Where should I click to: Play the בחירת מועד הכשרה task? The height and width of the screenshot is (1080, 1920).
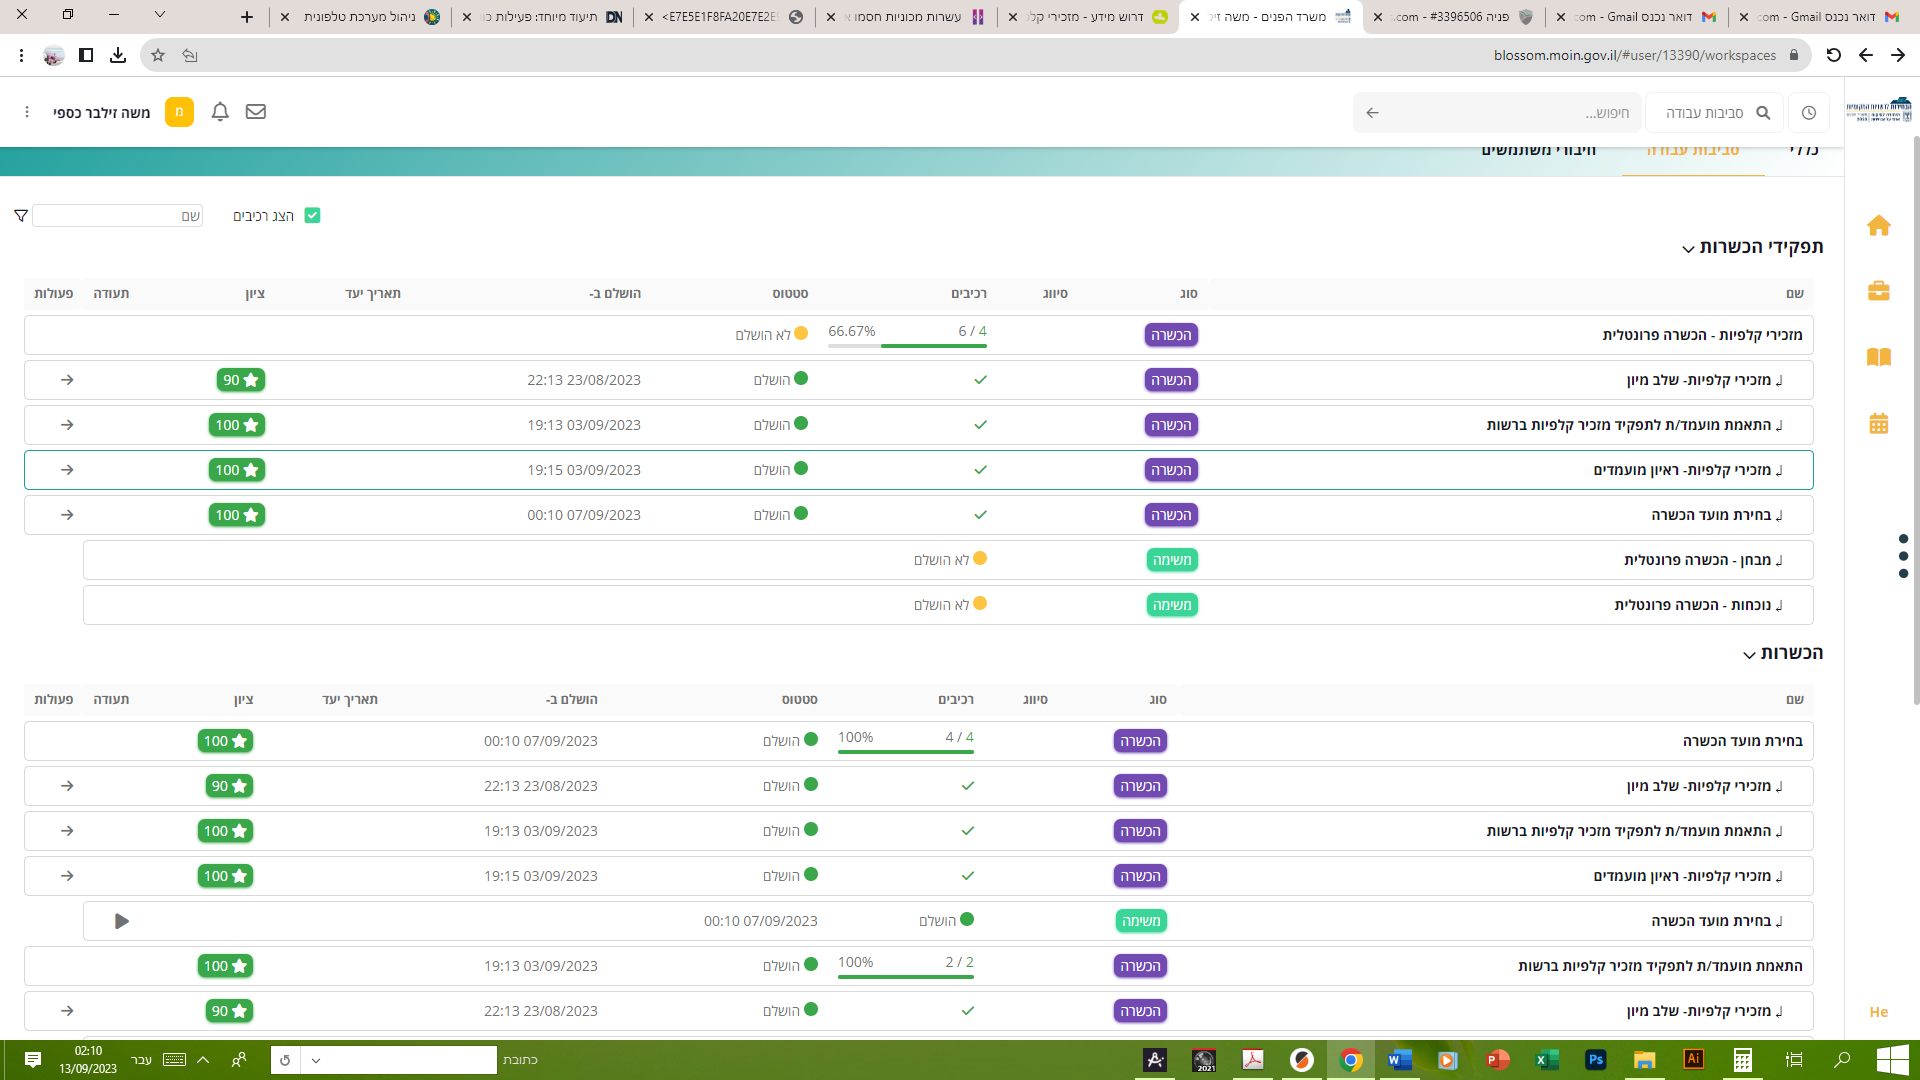point(121,921)
